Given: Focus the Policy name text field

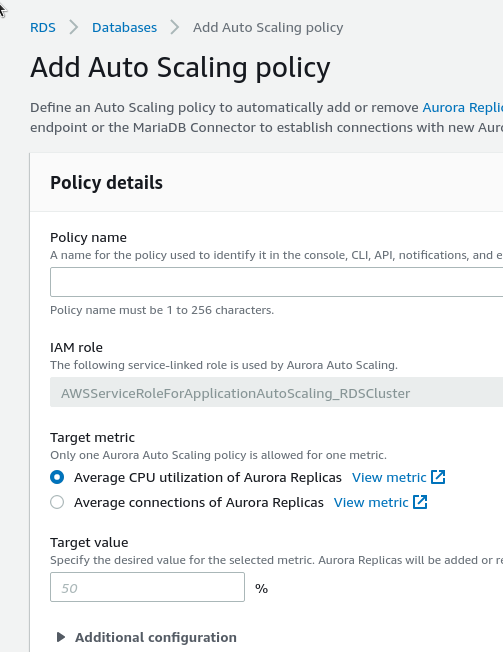Looking at the screenshot, I should click(276, 282).
